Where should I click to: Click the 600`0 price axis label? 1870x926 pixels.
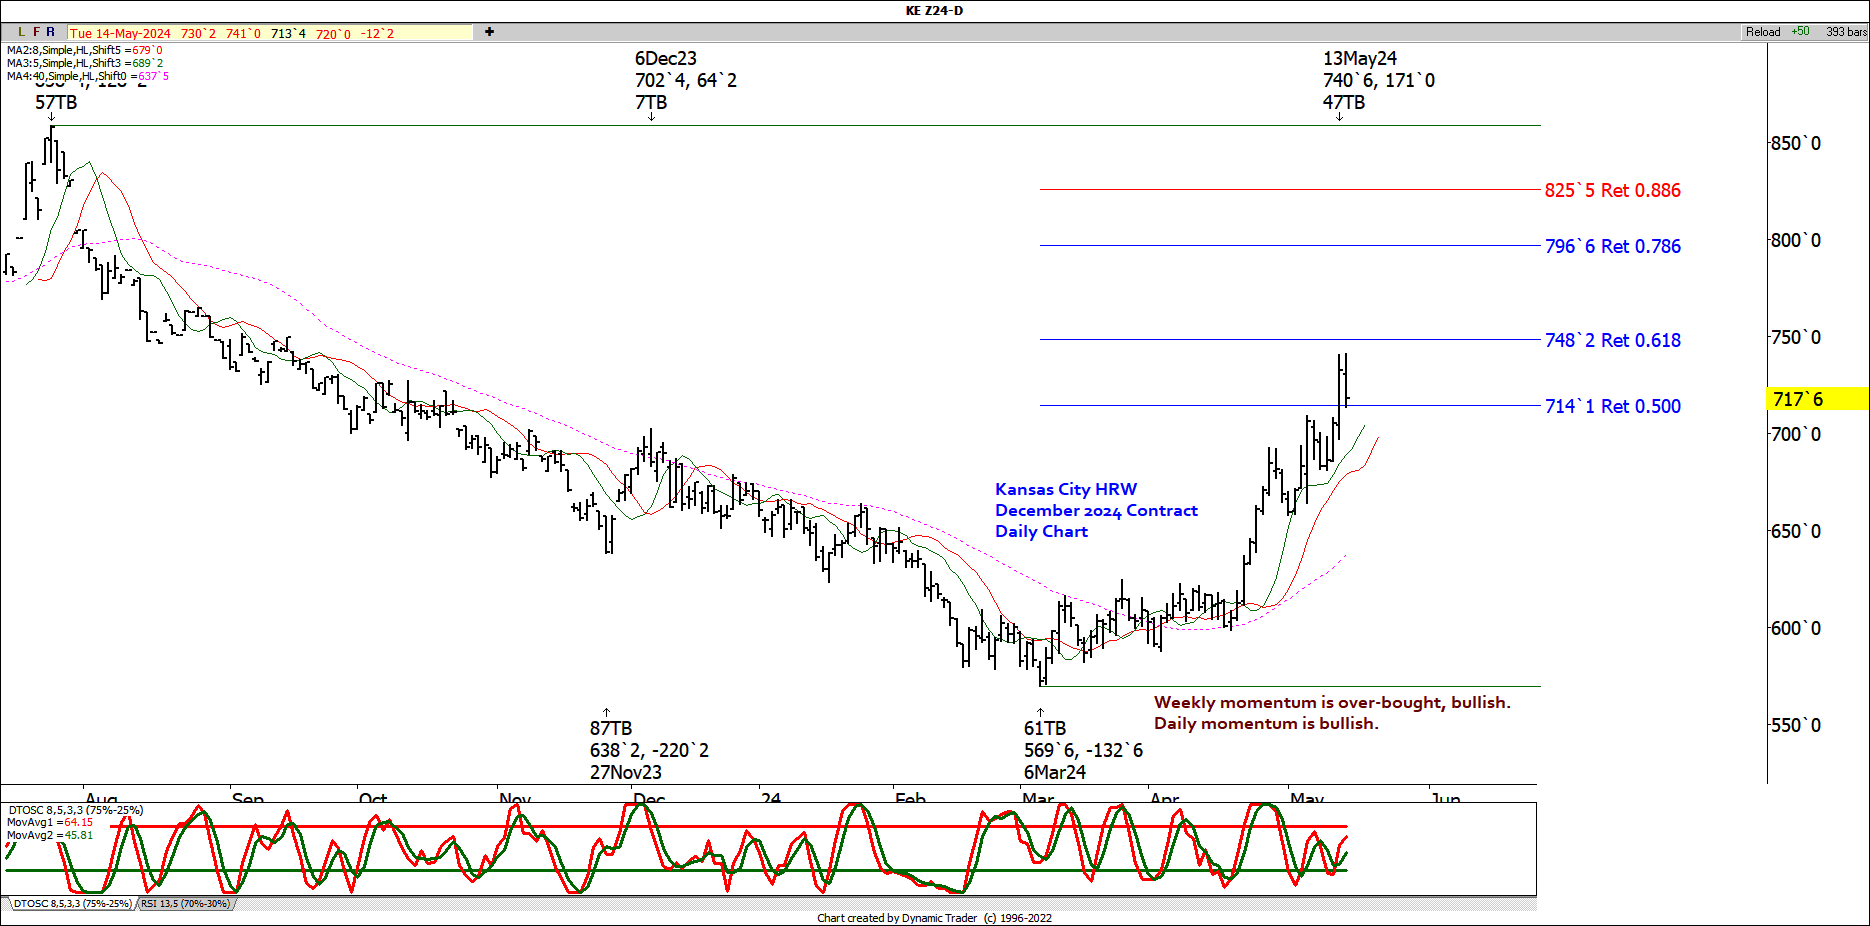[x=1795, y=628]
